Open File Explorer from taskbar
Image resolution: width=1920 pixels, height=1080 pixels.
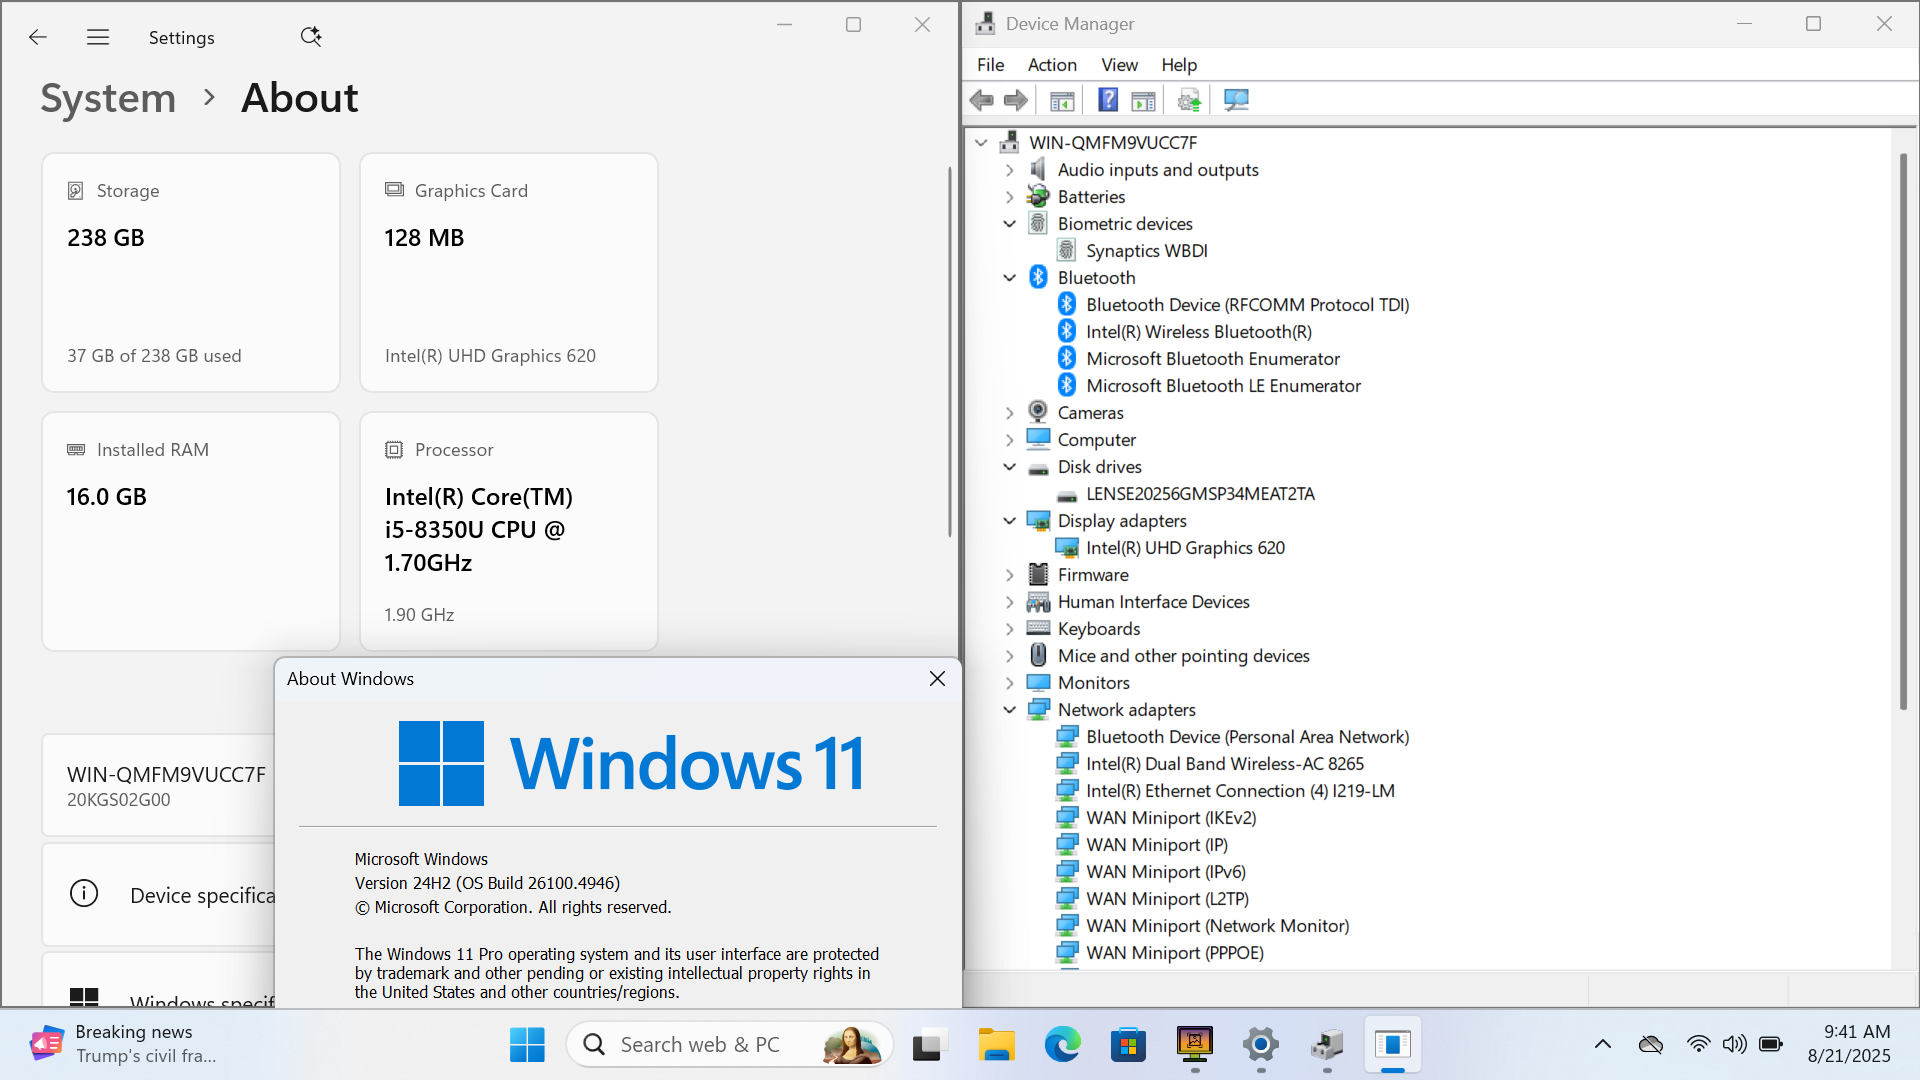(996, 1045)
